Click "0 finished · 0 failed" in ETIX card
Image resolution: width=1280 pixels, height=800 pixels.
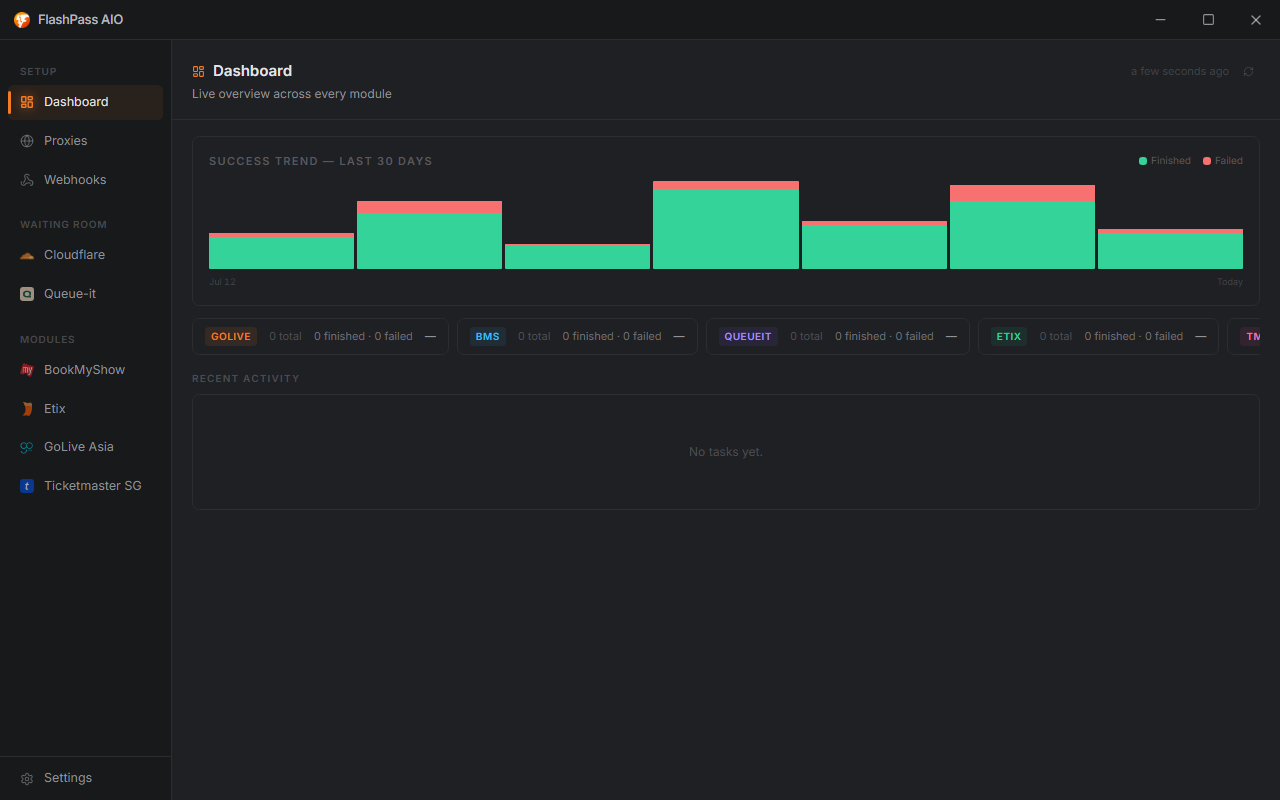pyautogui.click(x=1134, y=337)
